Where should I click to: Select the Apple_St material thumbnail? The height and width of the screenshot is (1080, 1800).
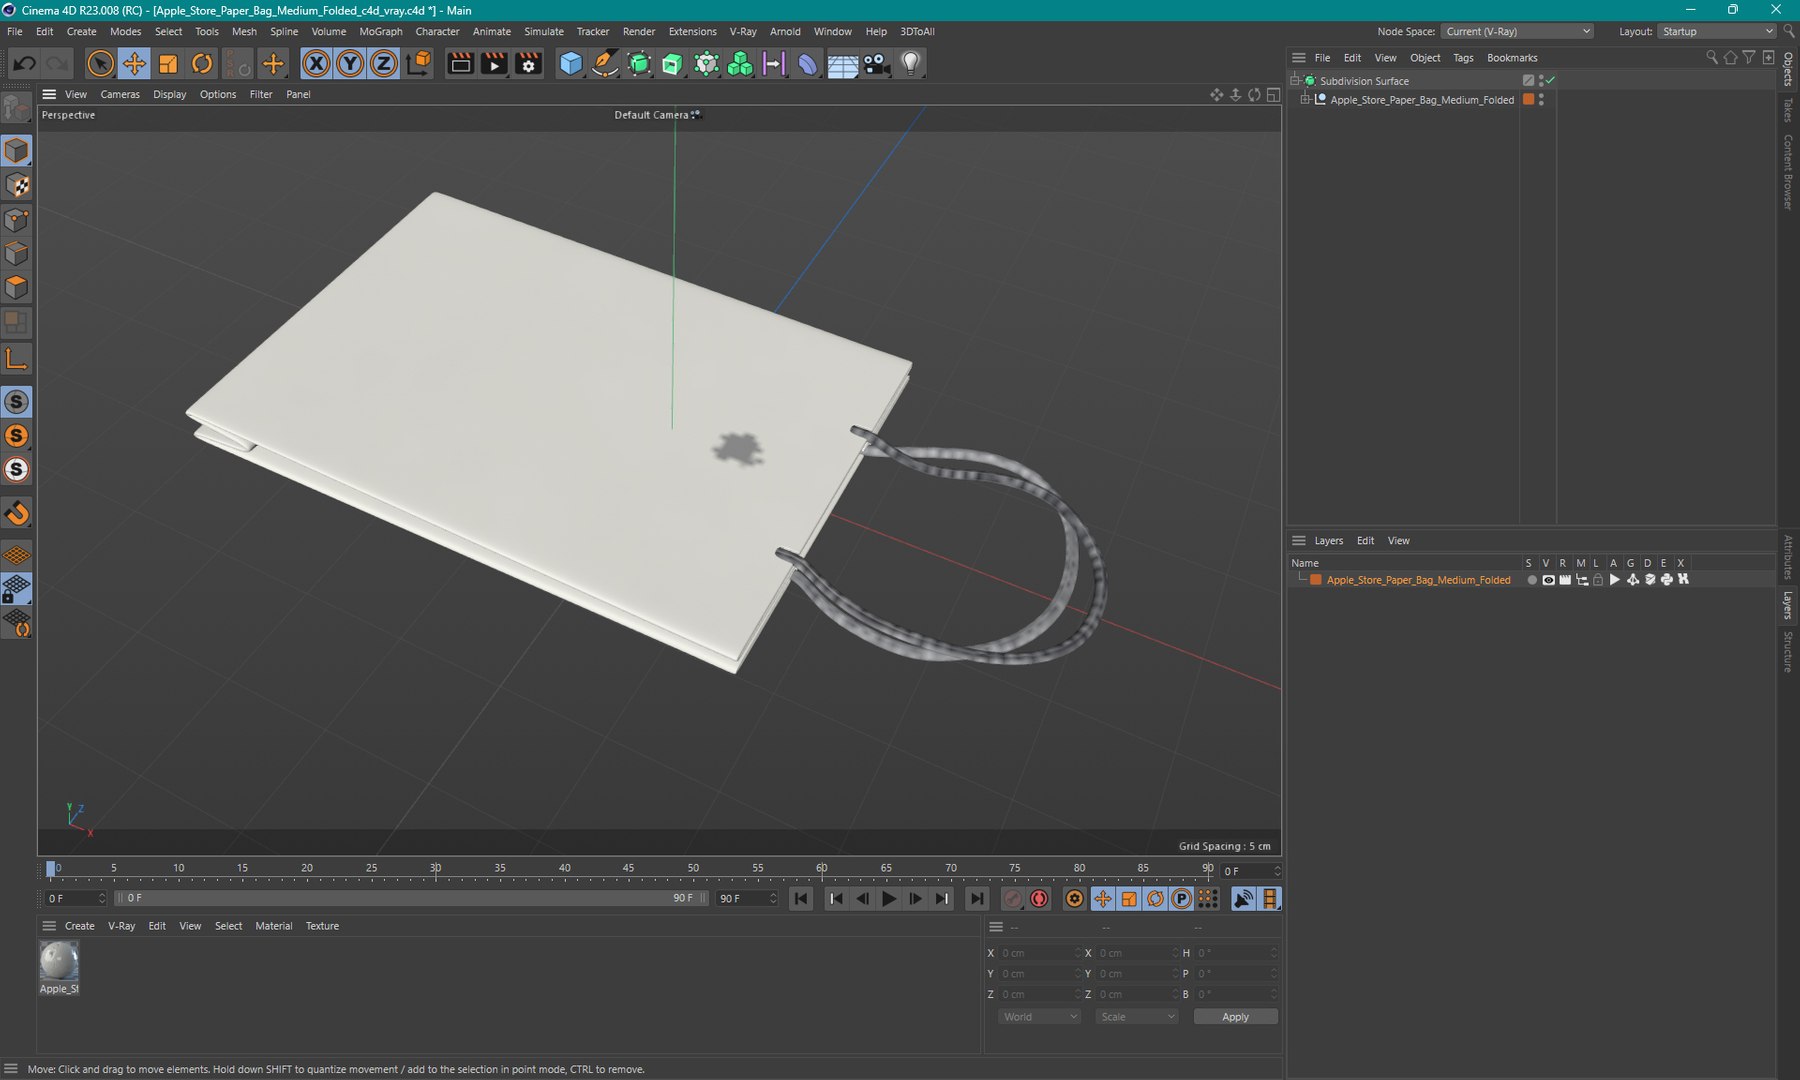pos(59,962)
